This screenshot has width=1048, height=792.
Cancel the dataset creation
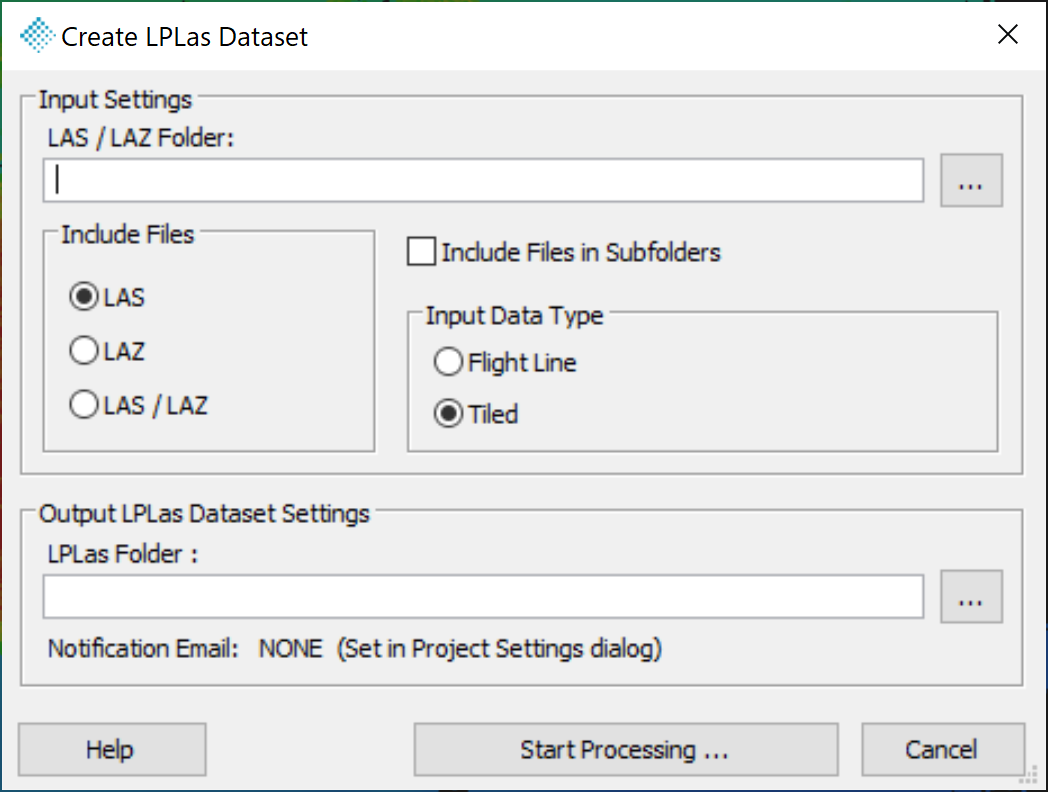(x=942, y=749)
